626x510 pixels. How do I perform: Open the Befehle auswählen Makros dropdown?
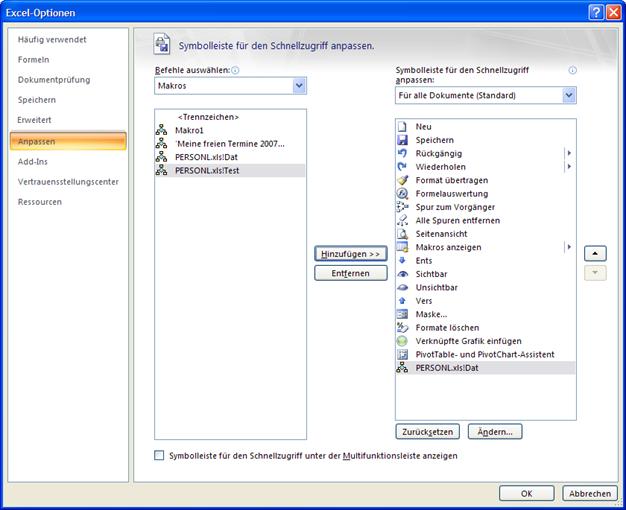(298, 87)
